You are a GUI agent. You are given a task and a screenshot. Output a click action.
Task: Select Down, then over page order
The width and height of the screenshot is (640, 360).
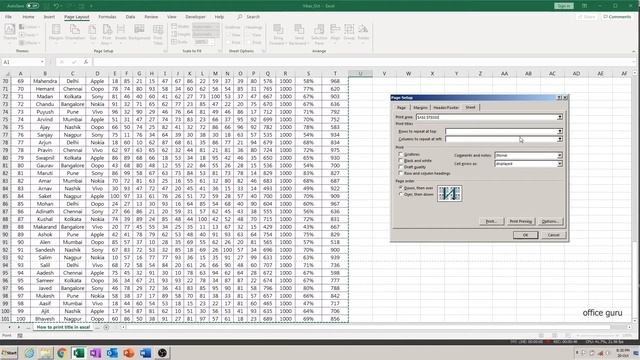[x=401, y=188]
